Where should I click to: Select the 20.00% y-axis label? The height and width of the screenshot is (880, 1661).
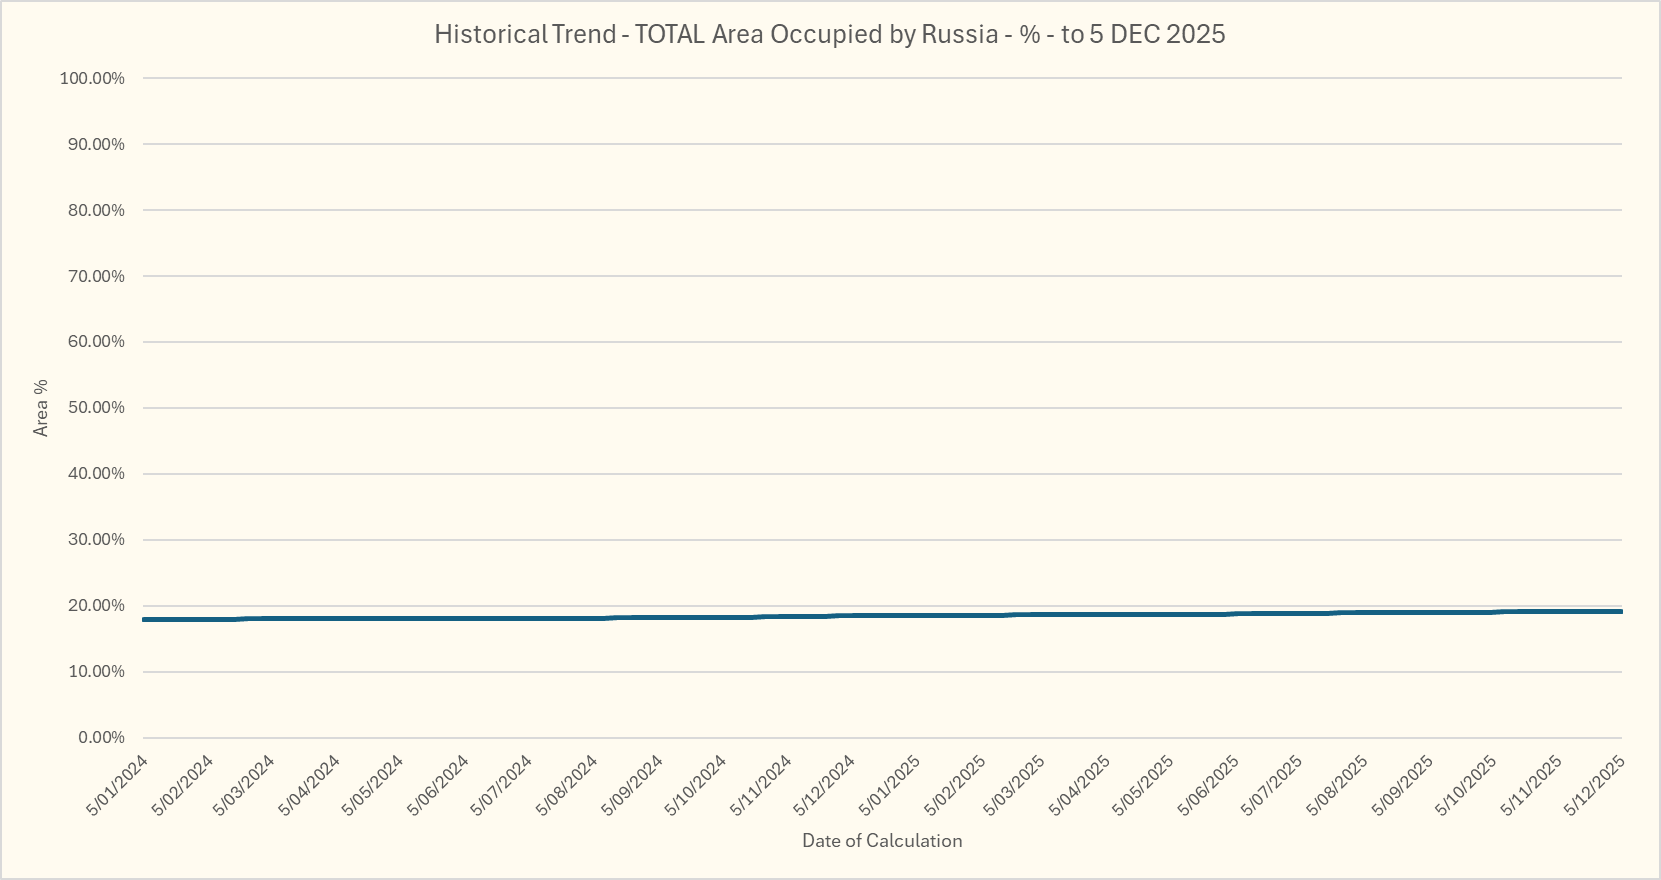tap(96, 606)
